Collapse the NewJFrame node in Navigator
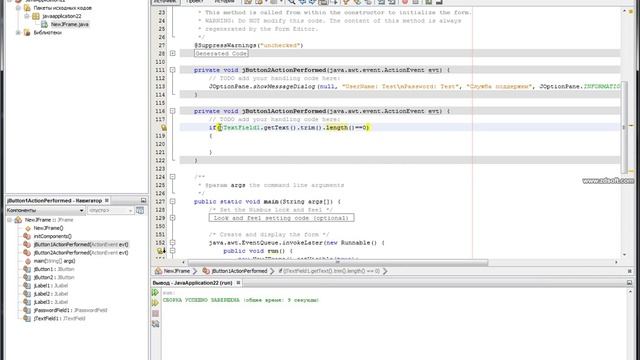 pos(9,220)
